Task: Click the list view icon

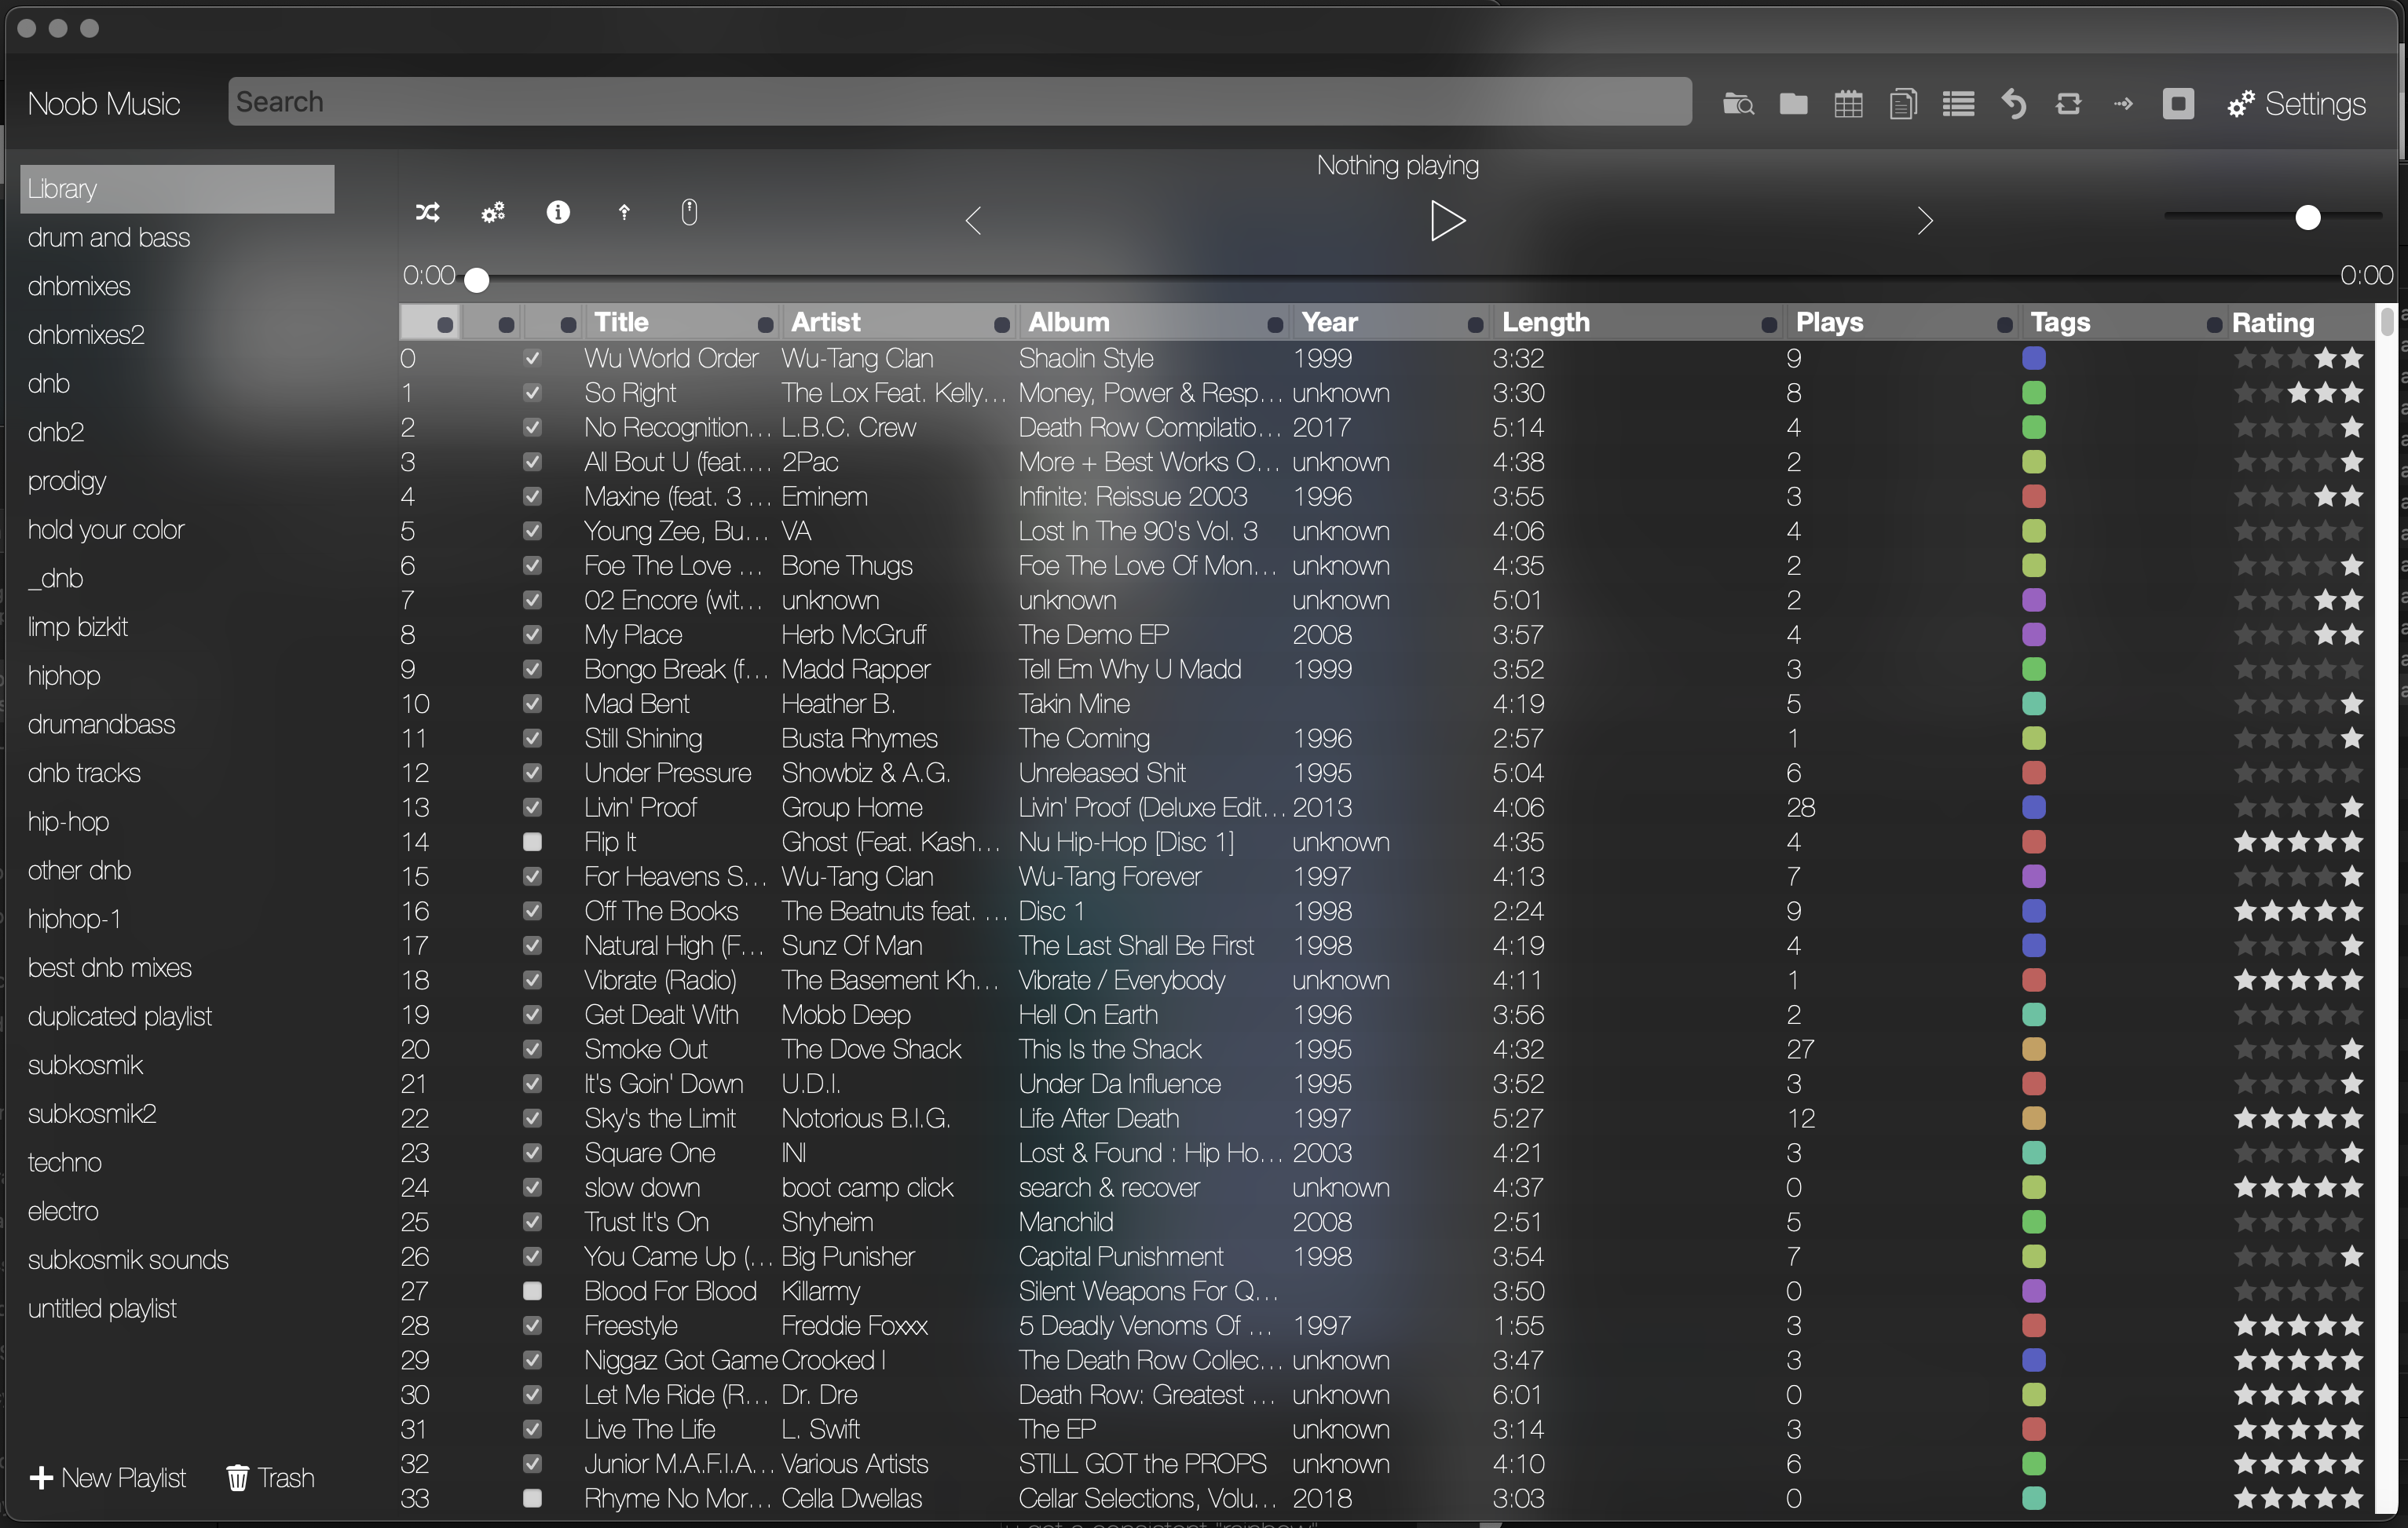Action: coord(1958,104)
